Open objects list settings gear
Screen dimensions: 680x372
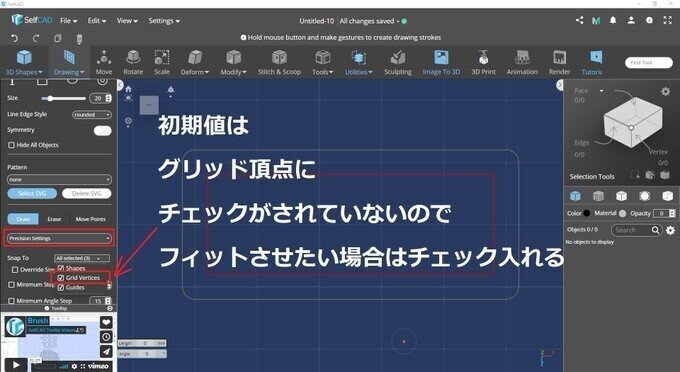[x=670, y=230]
